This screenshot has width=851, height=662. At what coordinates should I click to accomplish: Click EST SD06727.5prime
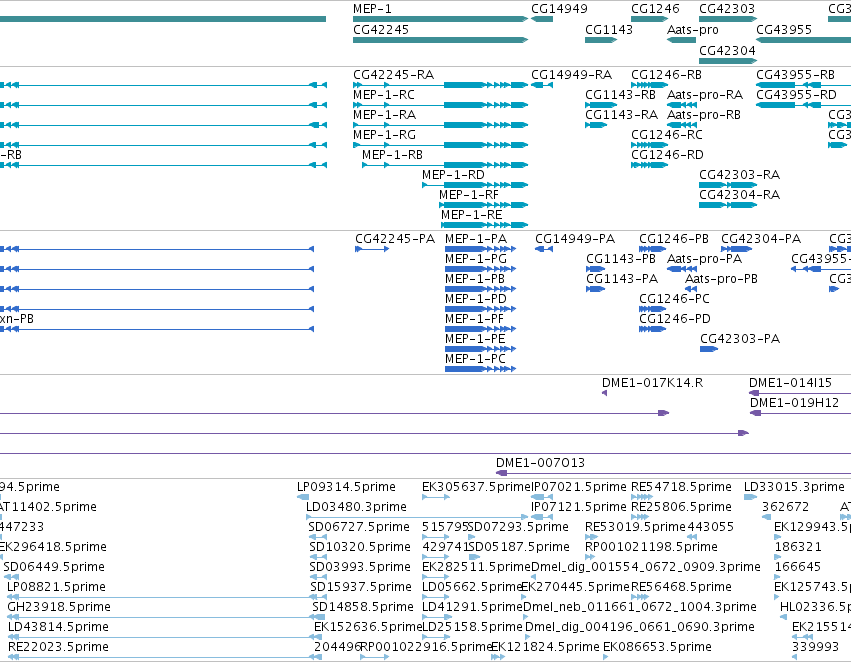coord(317,537)
